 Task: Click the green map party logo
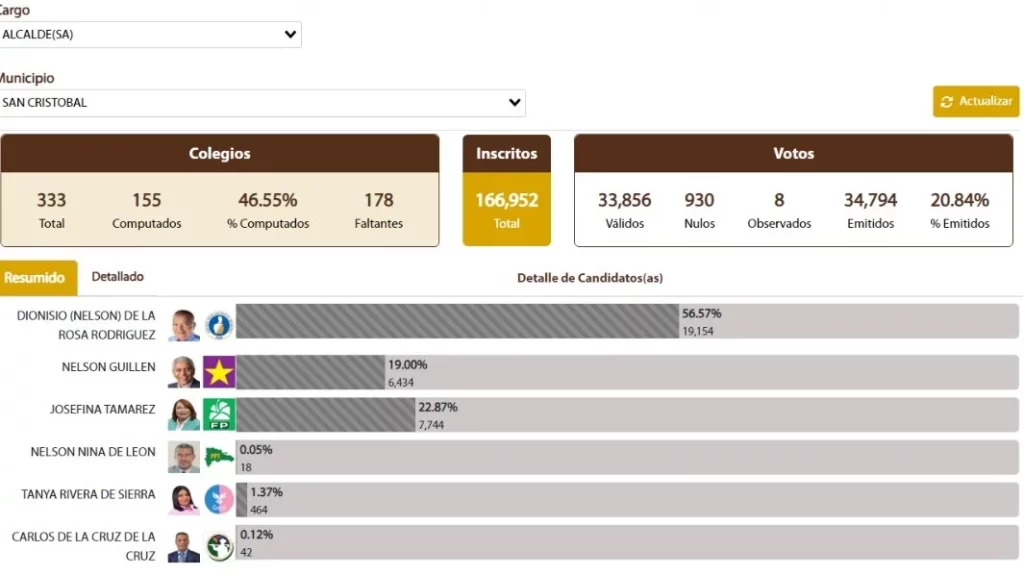[218, 457]
